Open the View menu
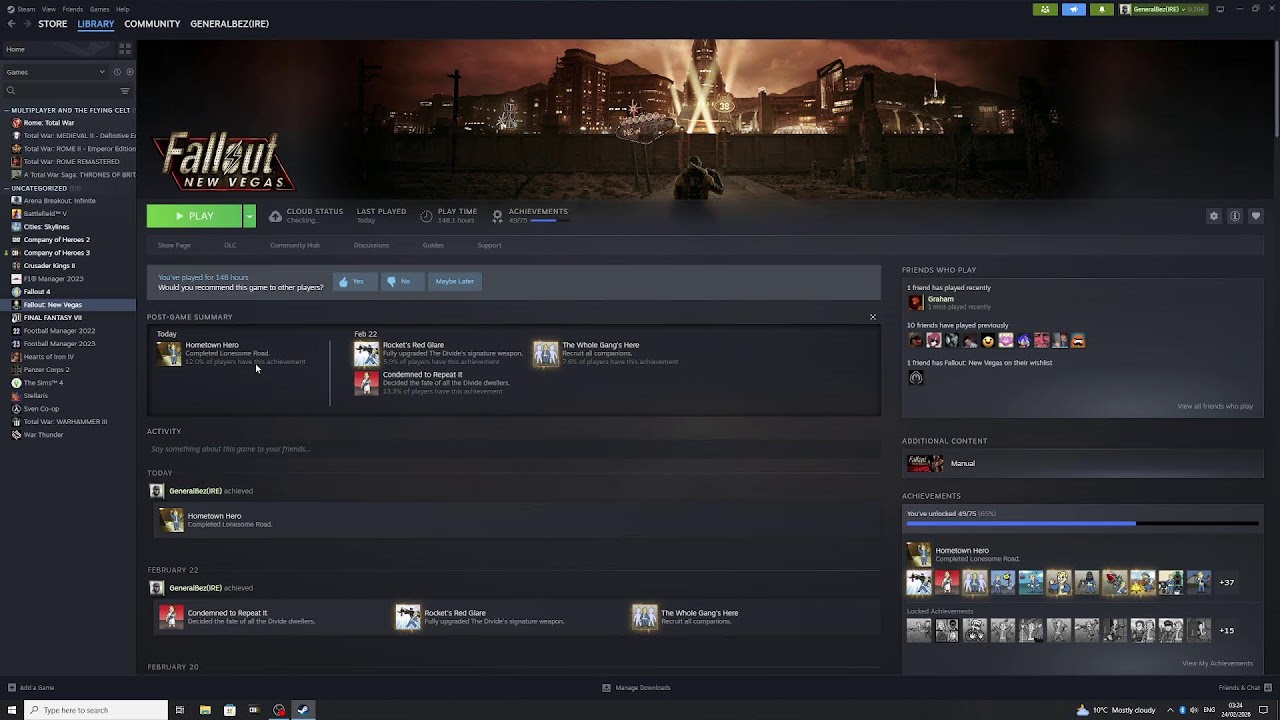Screen dimensions: 1280x720 (x=48, y=9)
